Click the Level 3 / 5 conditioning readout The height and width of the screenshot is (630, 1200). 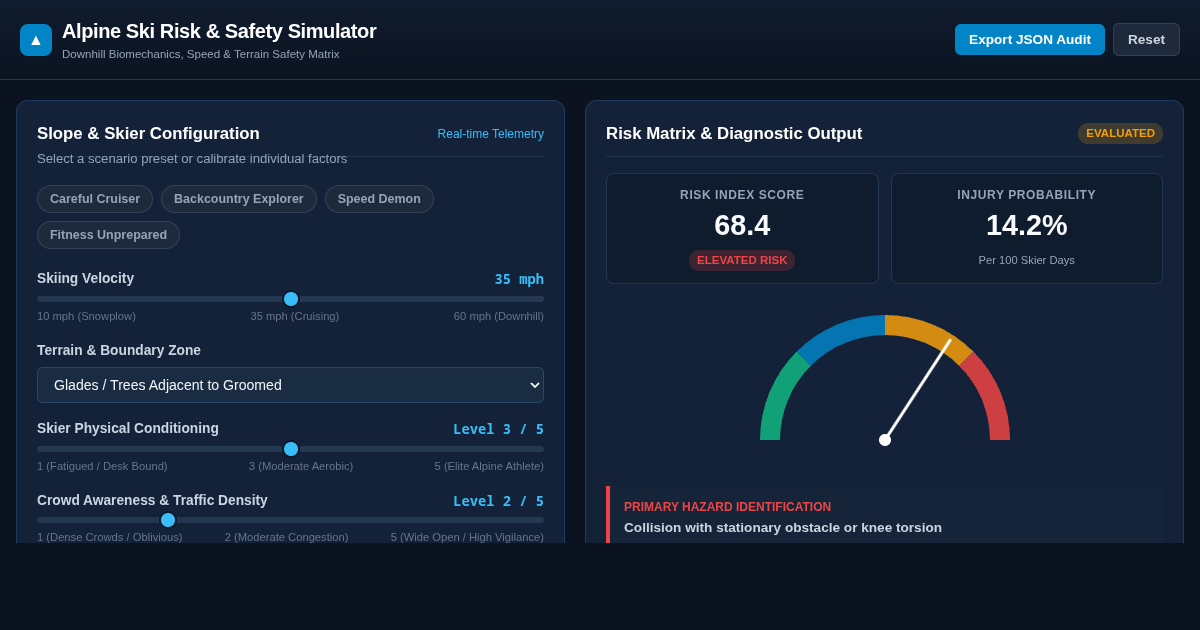point(498,429)
